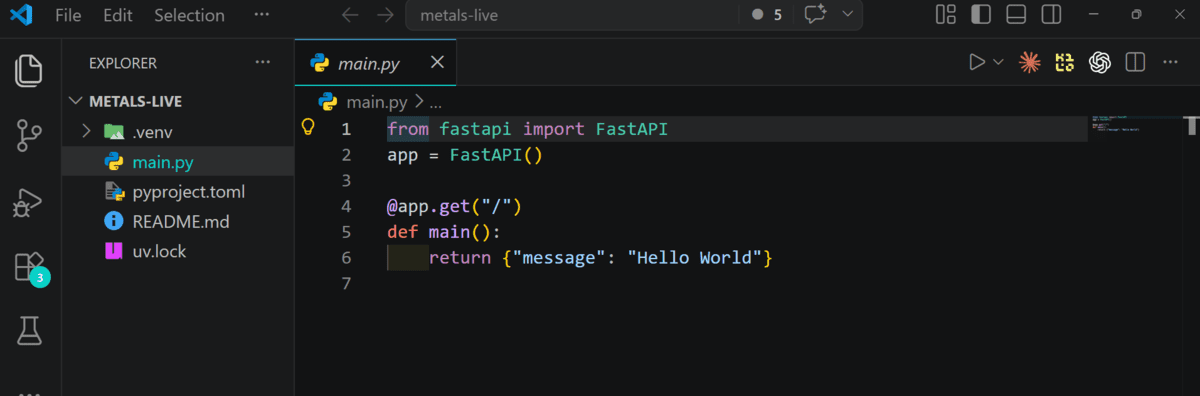Image resolution: width=1200 pixels, height=396 pixels.
Task: Select main.py in the Explorer tree
Action: 178,162
